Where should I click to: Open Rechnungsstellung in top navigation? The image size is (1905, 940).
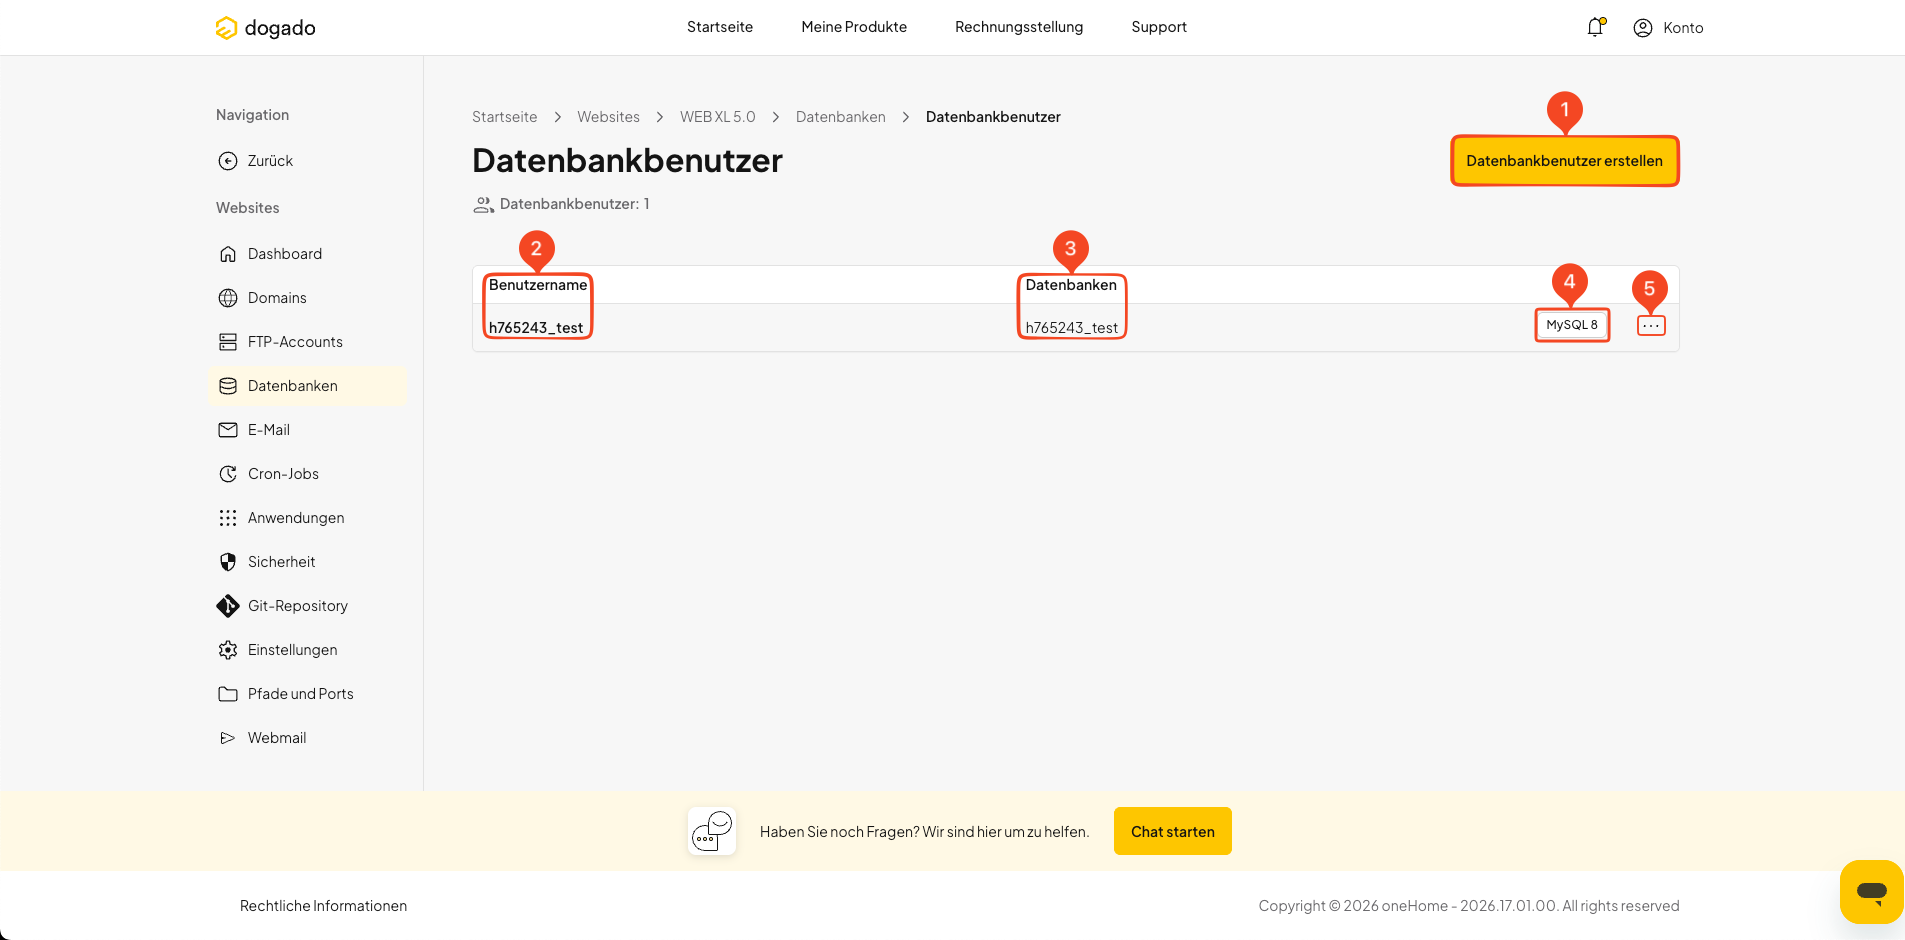pyautogui.click(x=1019, y=27)
